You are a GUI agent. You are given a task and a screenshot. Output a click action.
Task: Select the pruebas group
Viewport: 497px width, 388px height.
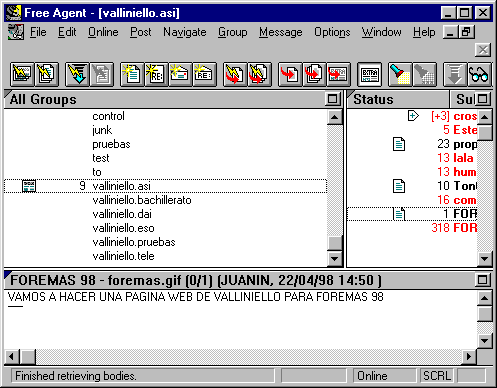pos(111,144)
